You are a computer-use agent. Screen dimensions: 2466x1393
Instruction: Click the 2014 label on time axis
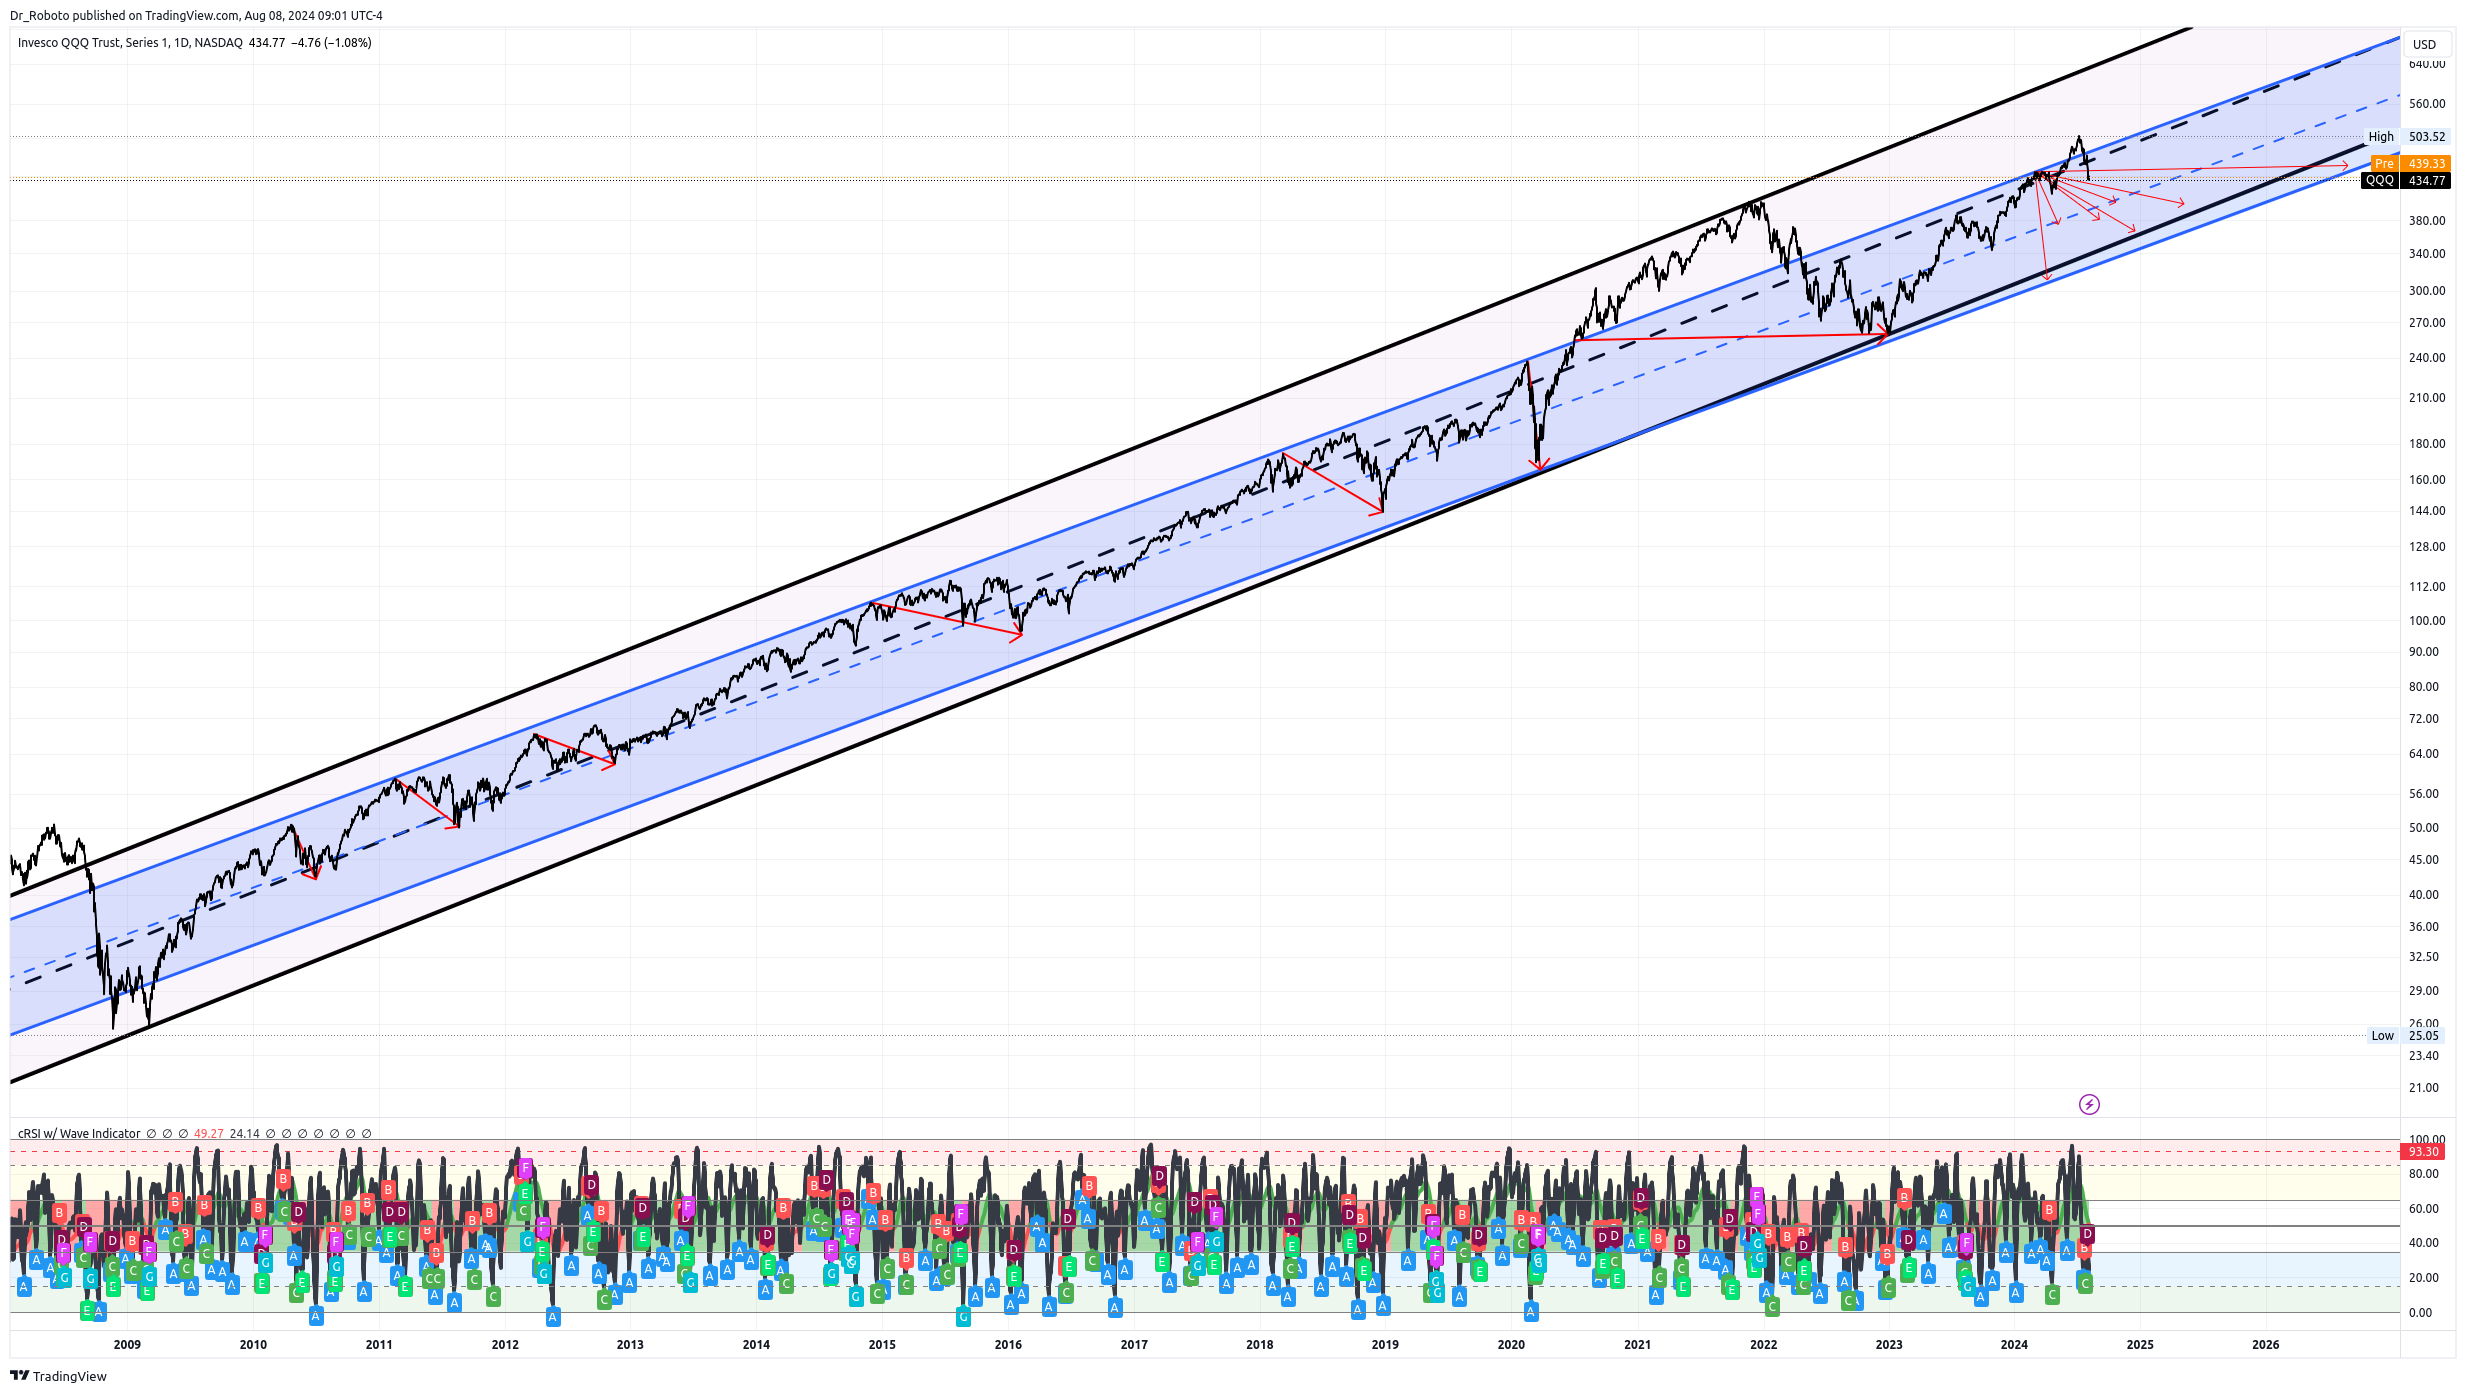pyautogui.click(x=756, y=1344)
